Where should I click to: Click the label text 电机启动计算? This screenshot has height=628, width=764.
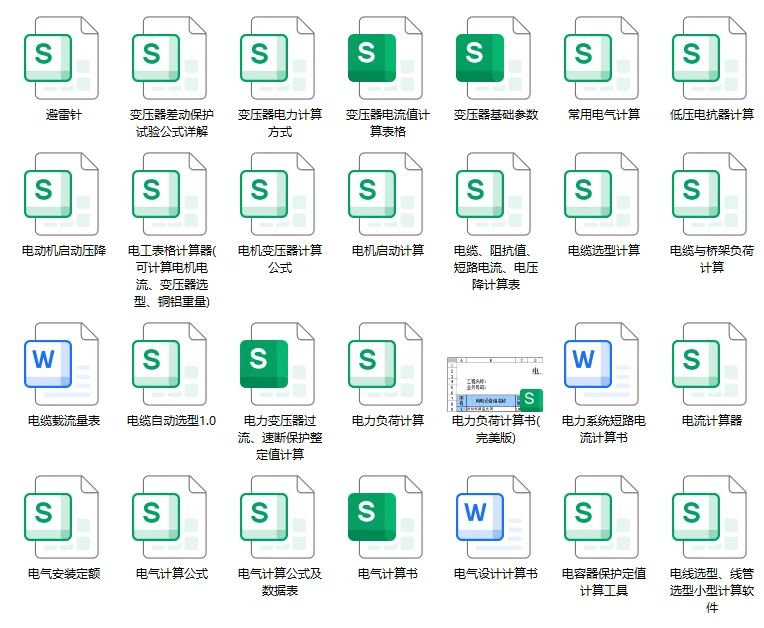click(388, 251)
